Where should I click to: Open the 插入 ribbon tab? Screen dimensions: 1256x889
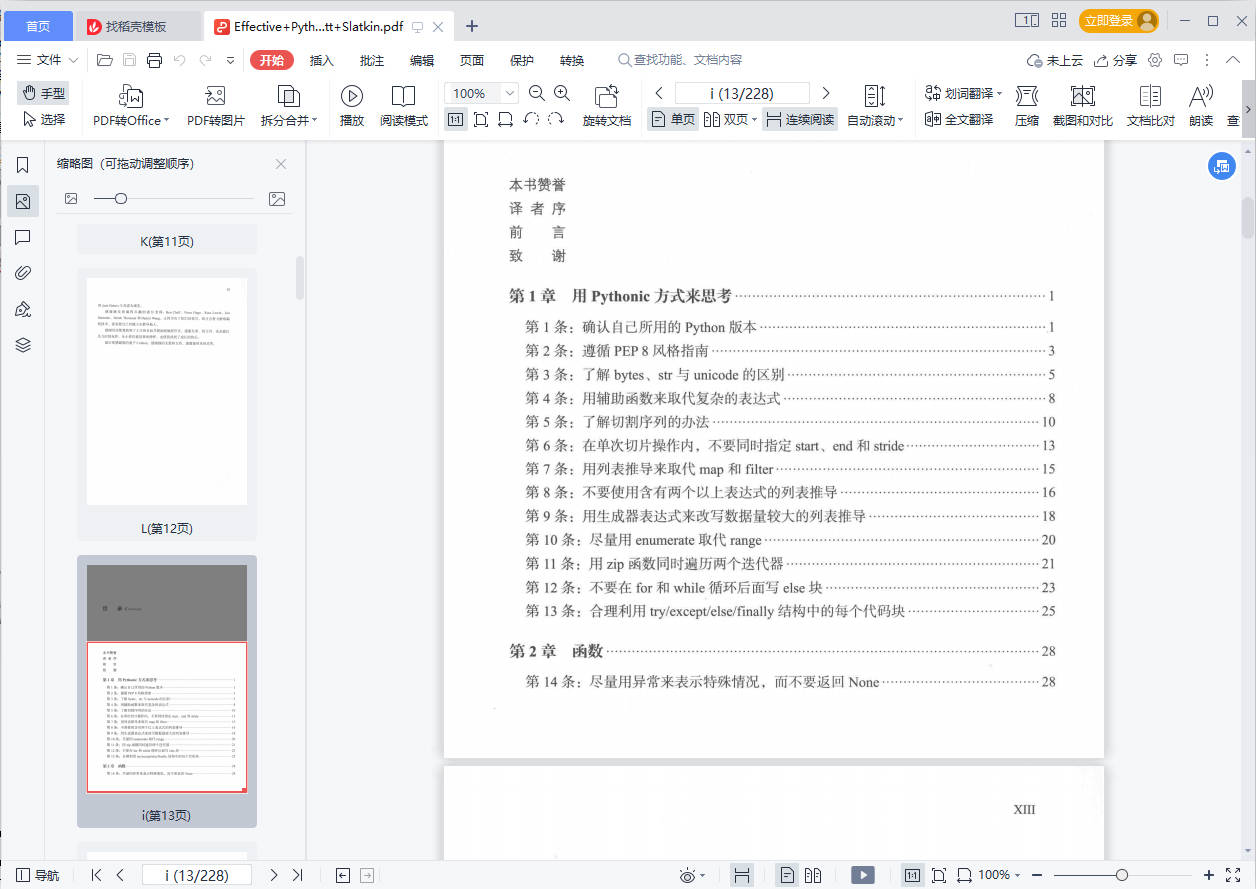pos(322,60)
